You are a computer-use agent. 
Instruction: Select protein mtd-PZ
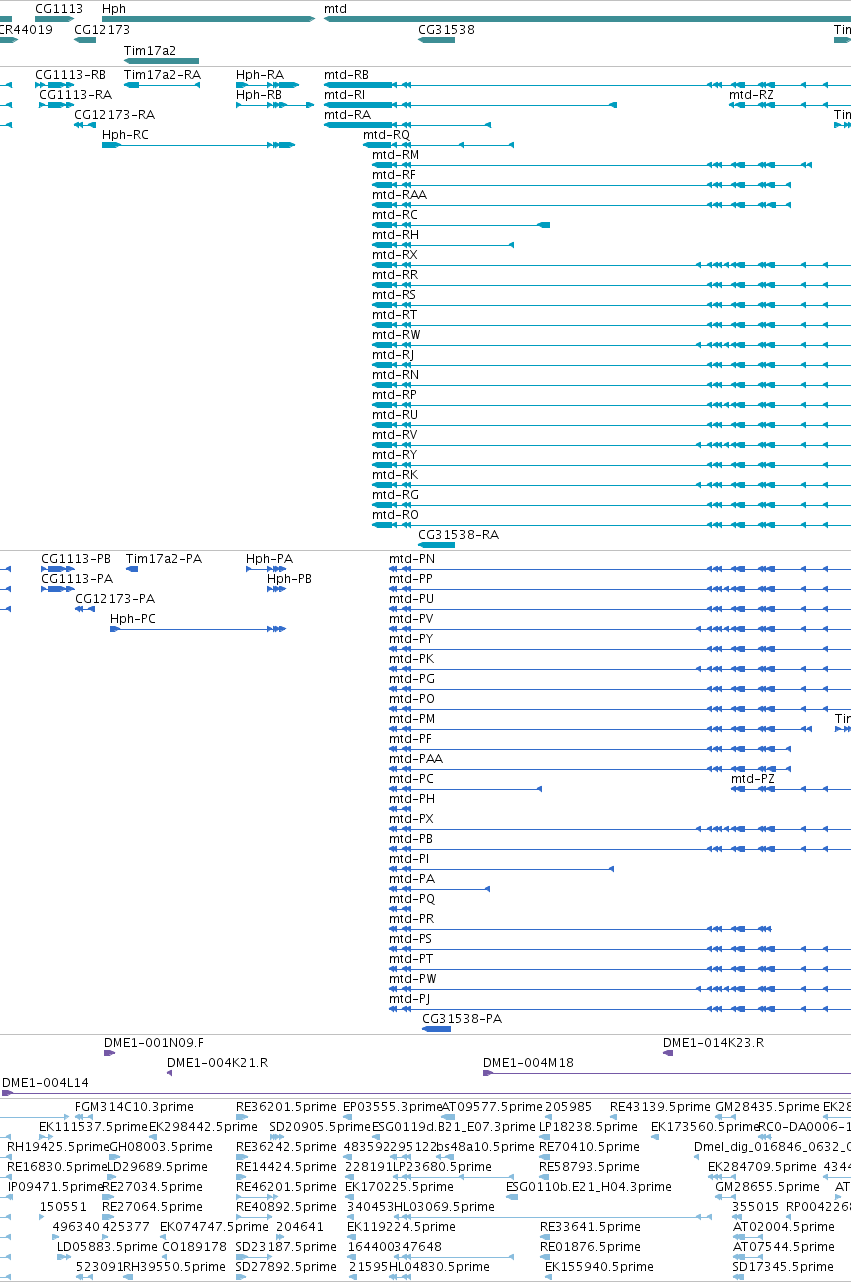(x=753, y=779)
